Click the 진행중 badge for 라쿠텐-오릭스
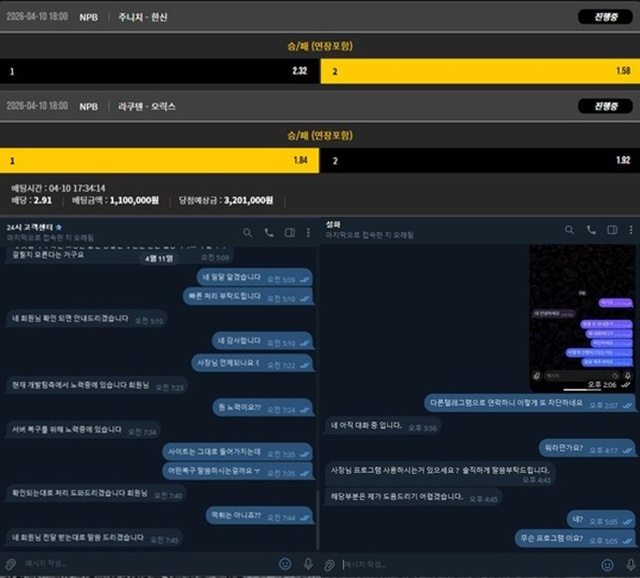This screenshot has height=578, width=640. (605, 107)
